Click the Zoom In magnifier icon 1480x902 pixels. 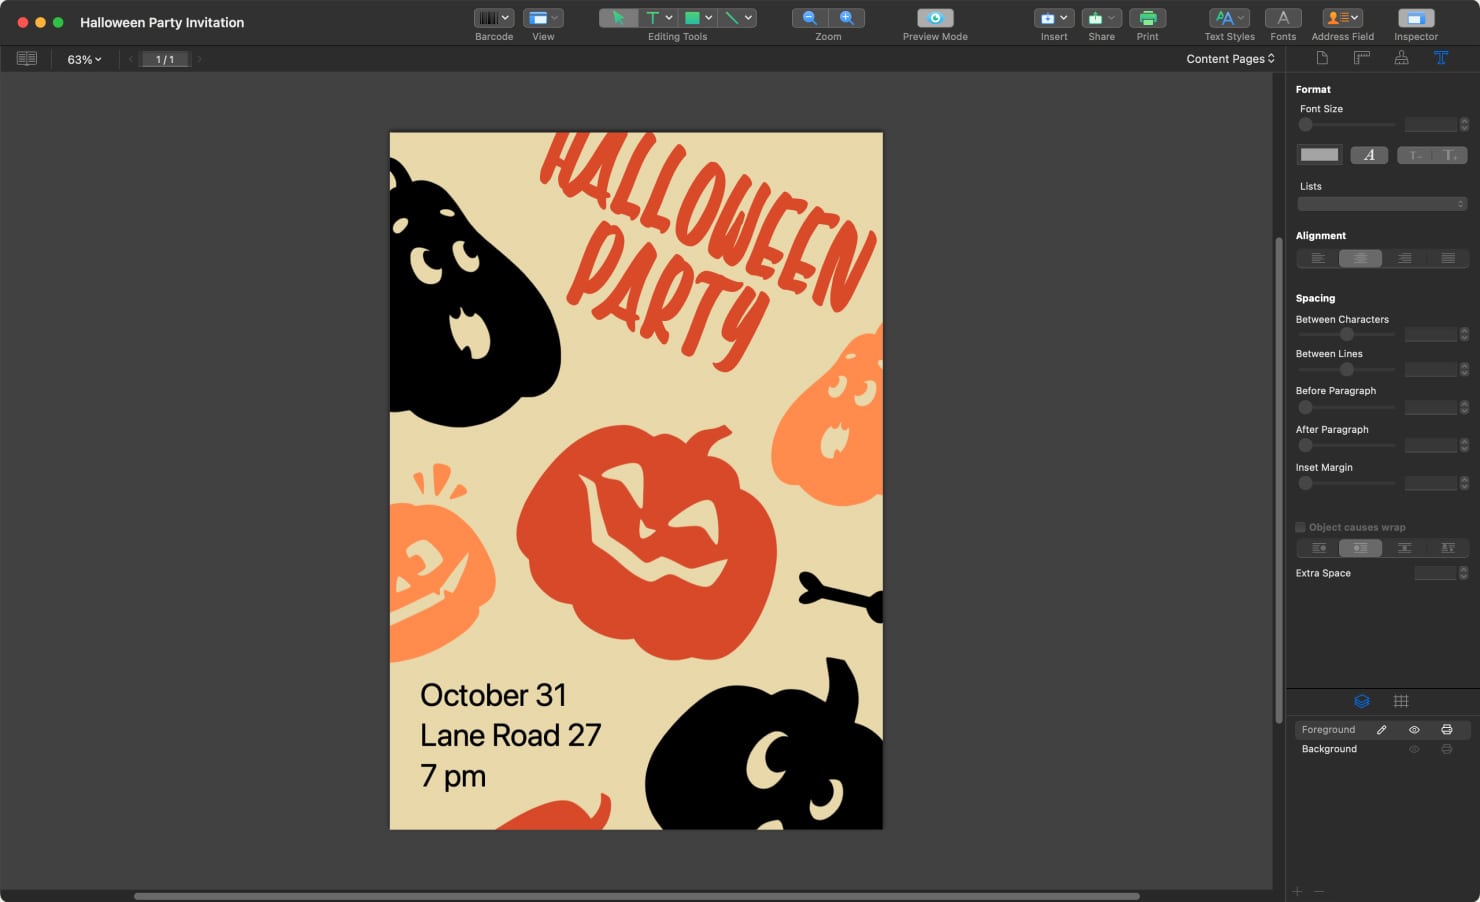click(x=847, y=17)
